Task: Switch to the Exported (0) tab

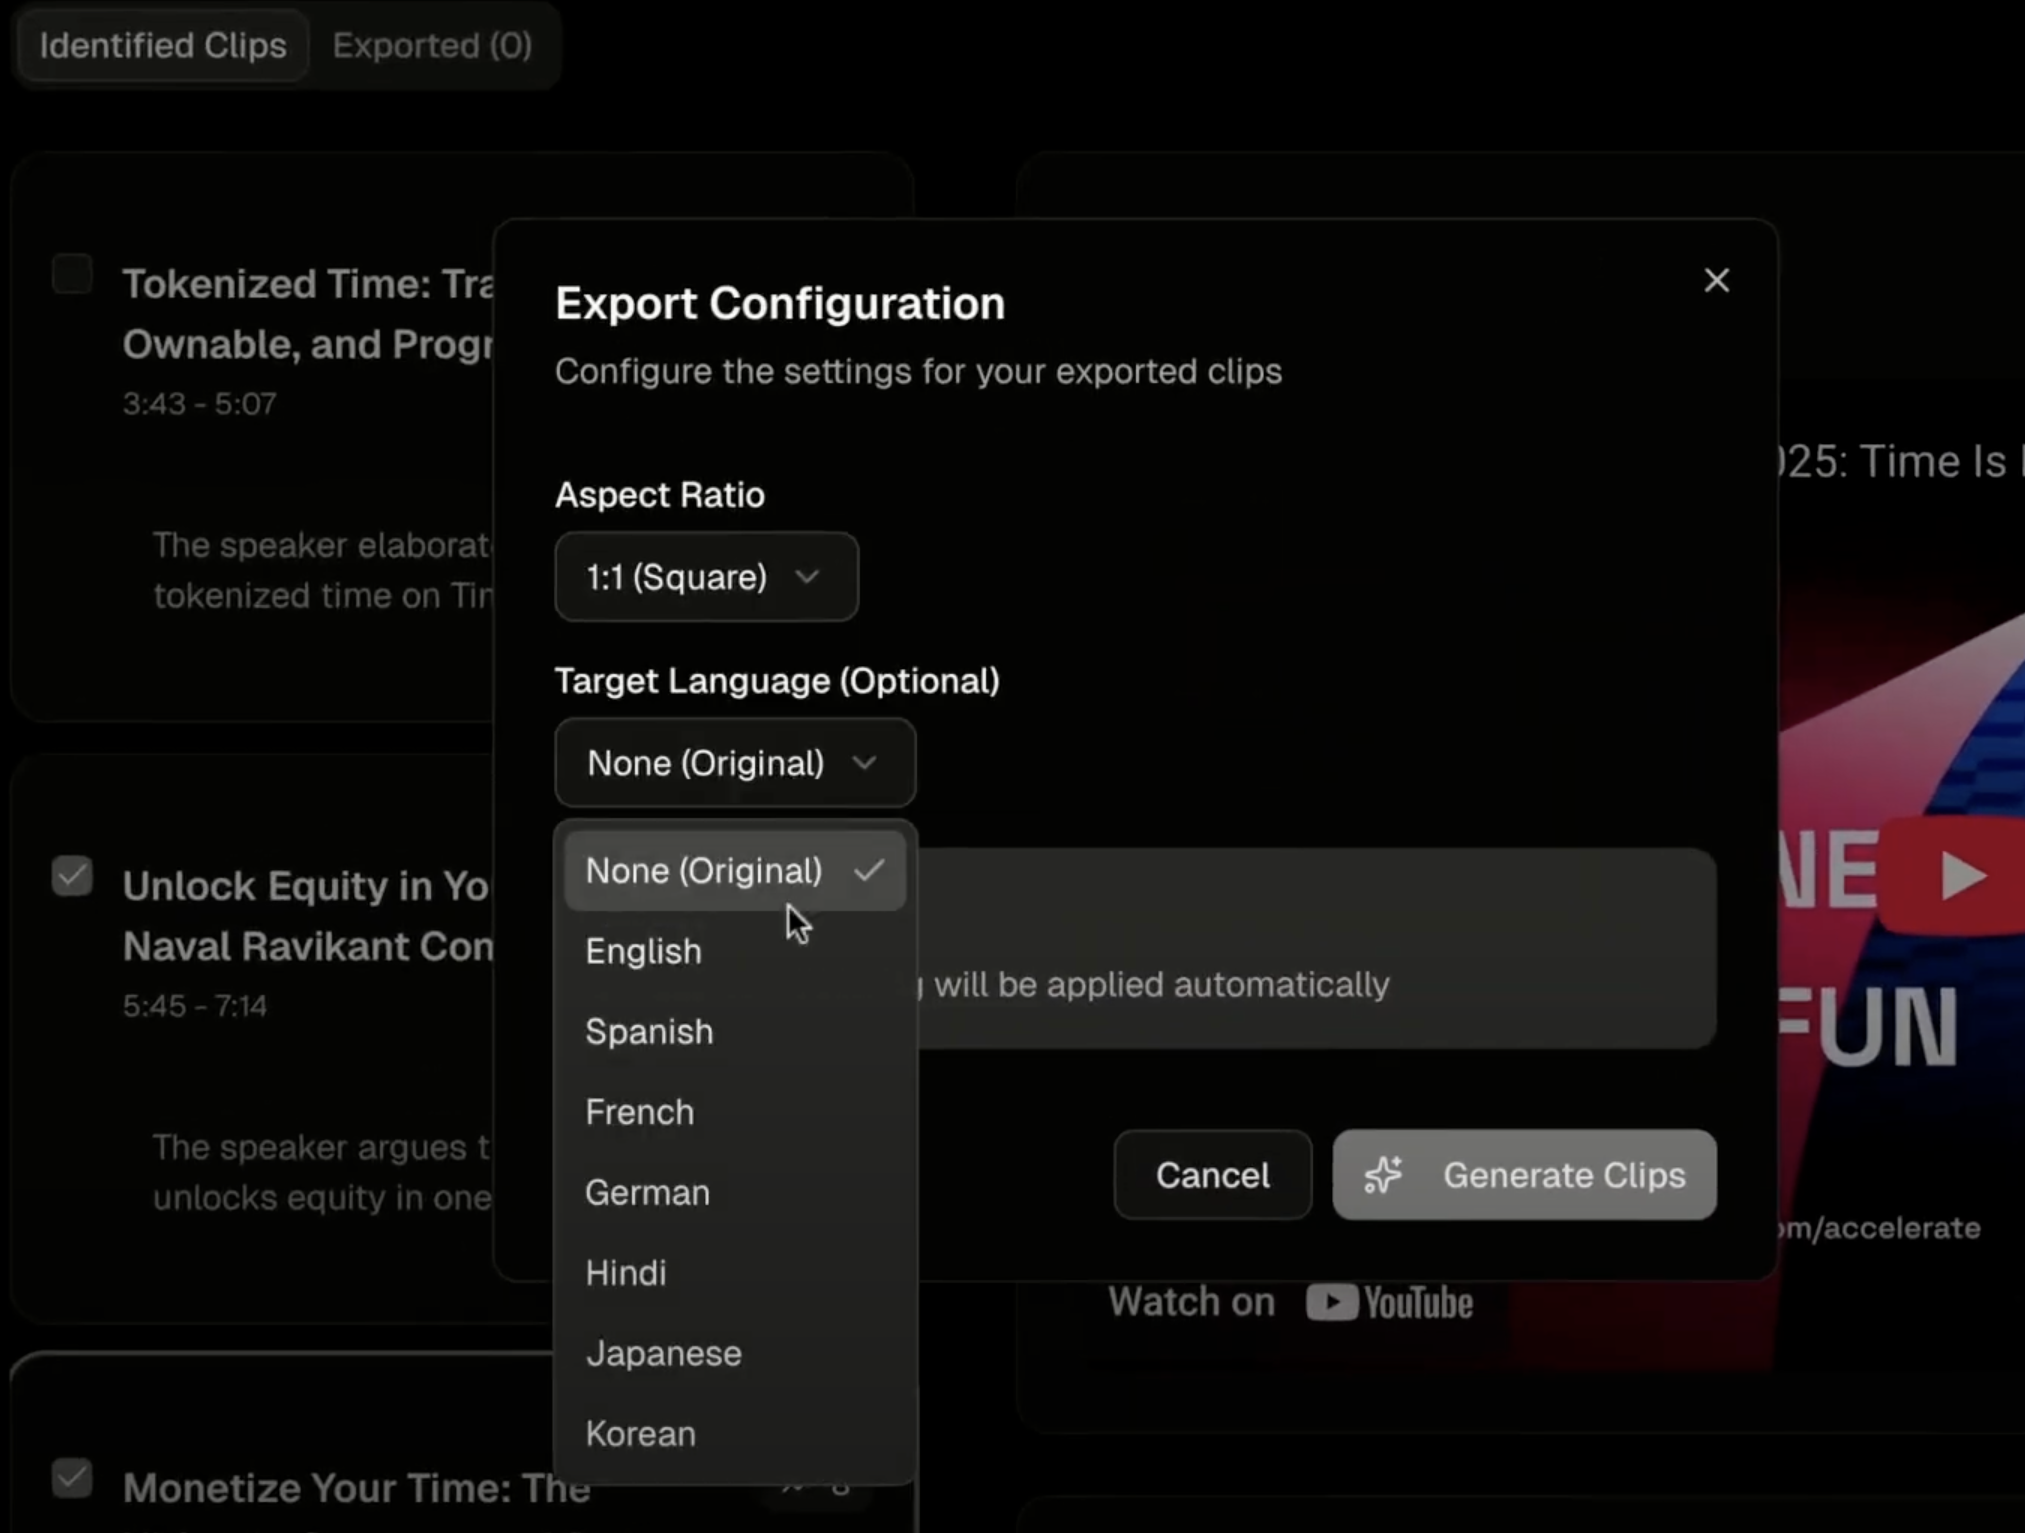Action: 432,46
